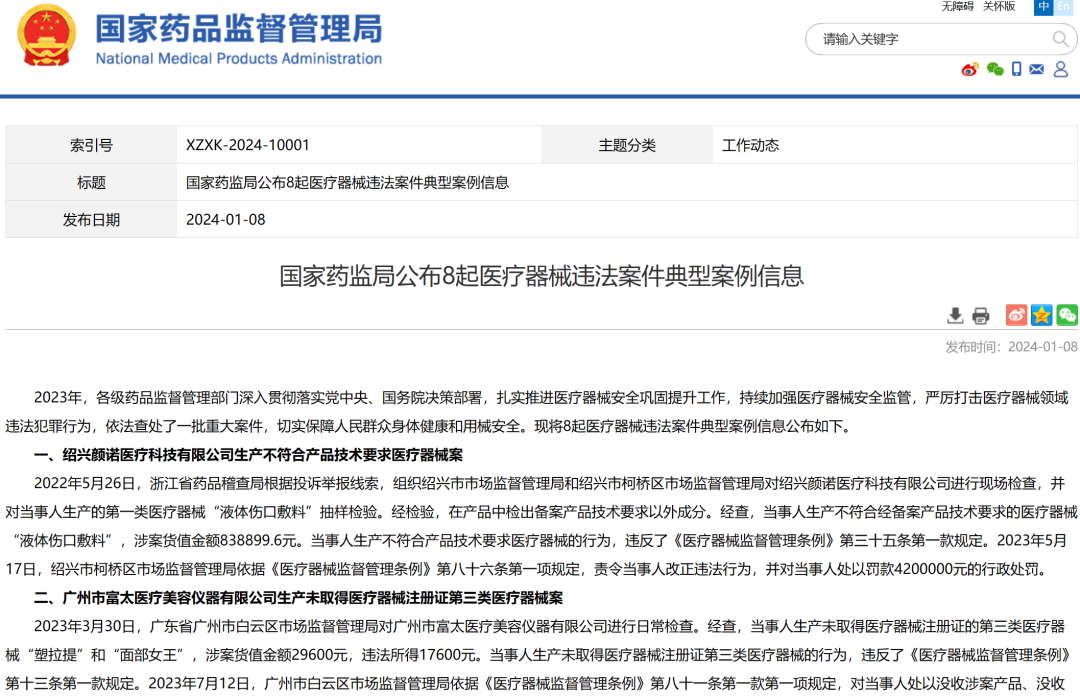Click the 索引号 label cell
Viewport: 1080px width, 696px height.
tap(92, 145)
